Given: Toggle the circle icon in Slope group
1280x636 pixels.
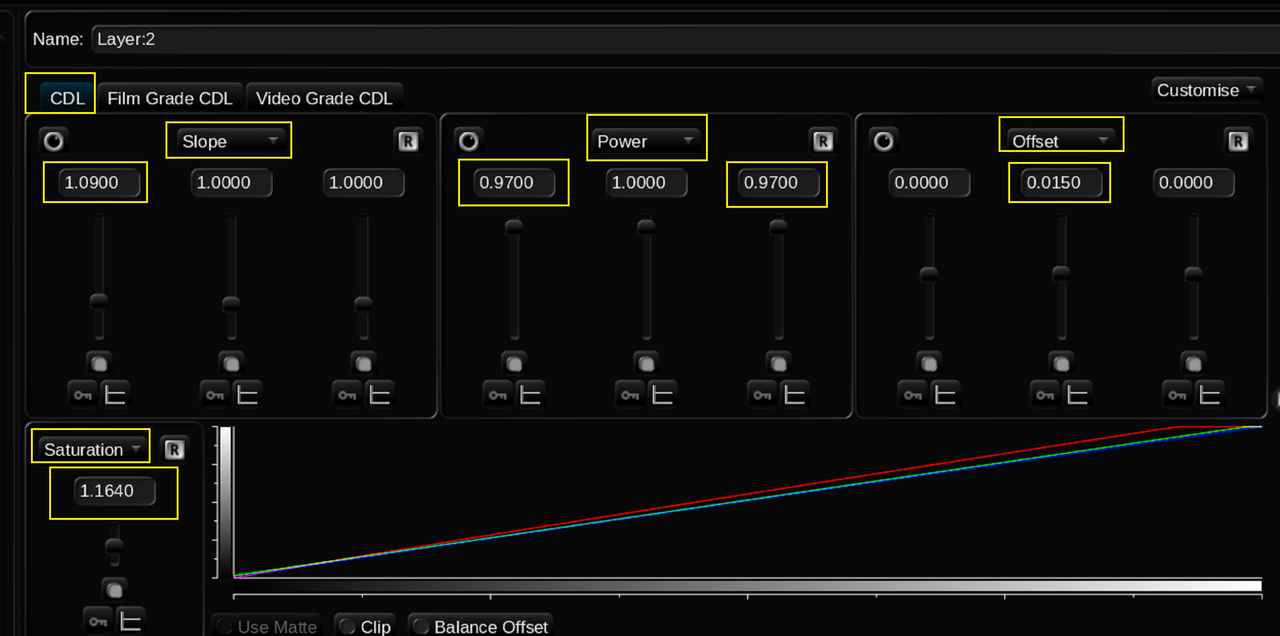Looking at the screenshot, I should [x=52, y=141].
